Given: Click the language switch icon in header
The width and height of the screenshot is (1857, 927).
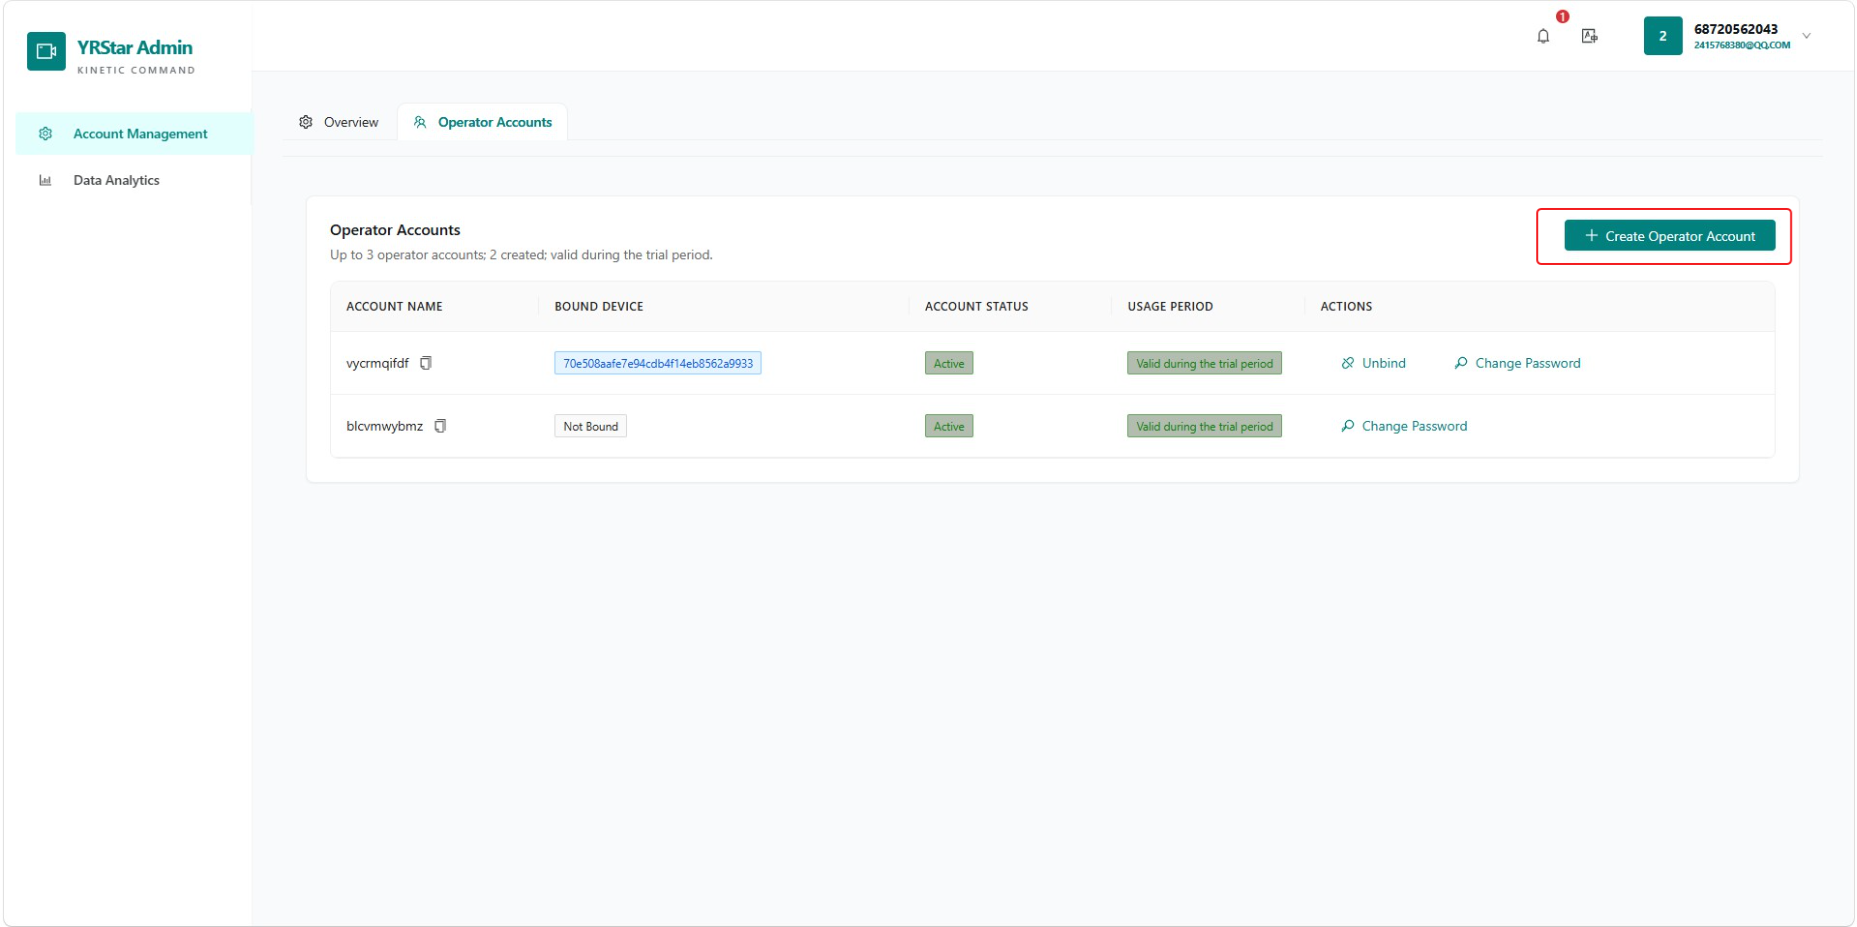Looking at the screenshot, I should tap(1589, 36).
